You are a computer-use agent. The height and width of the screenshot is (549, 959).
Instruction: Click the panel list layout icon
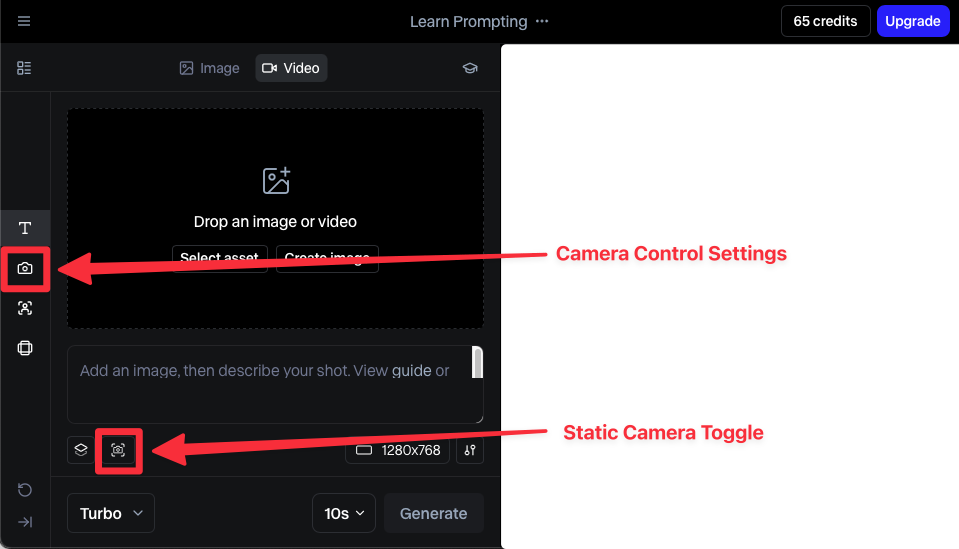click(x=24, y=68)
